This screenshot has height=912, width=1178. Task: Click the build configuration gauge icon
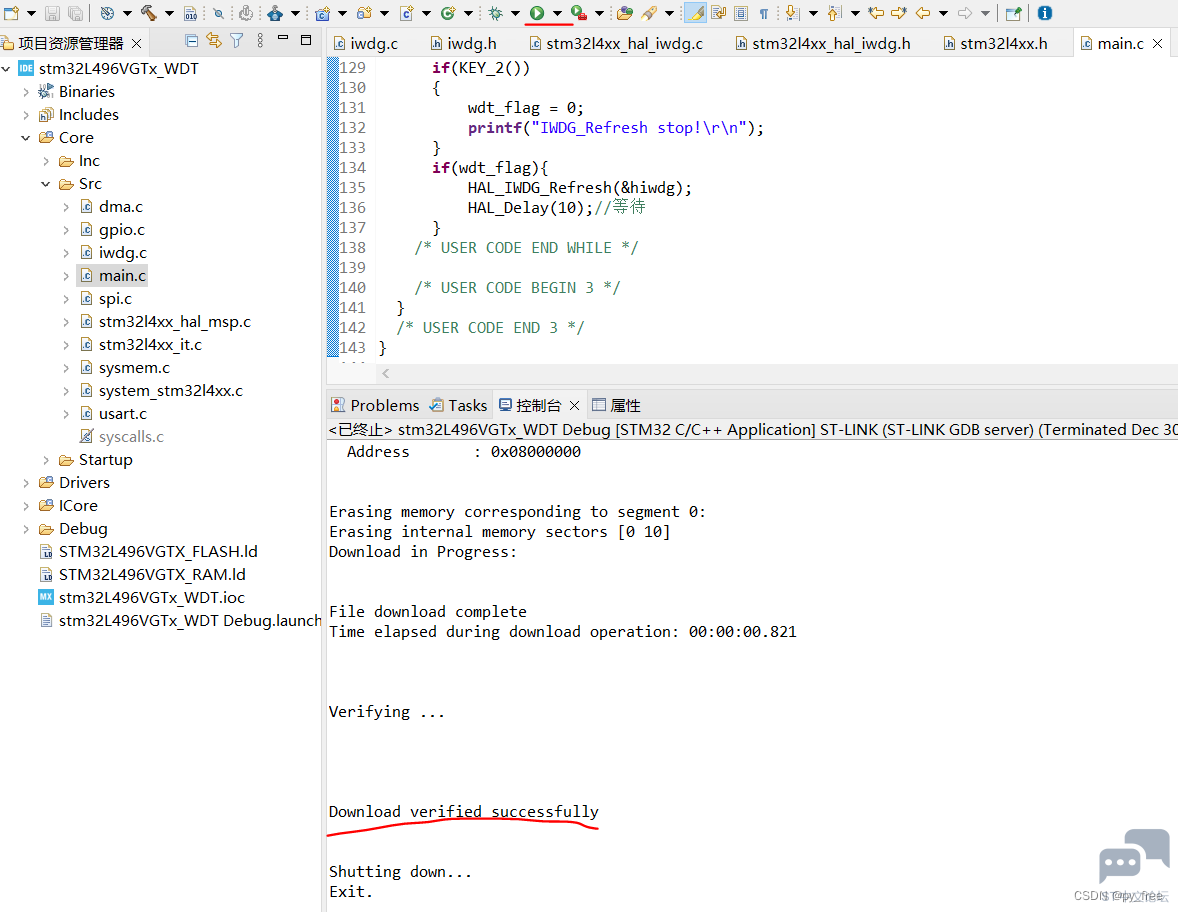tap(107, 13)
